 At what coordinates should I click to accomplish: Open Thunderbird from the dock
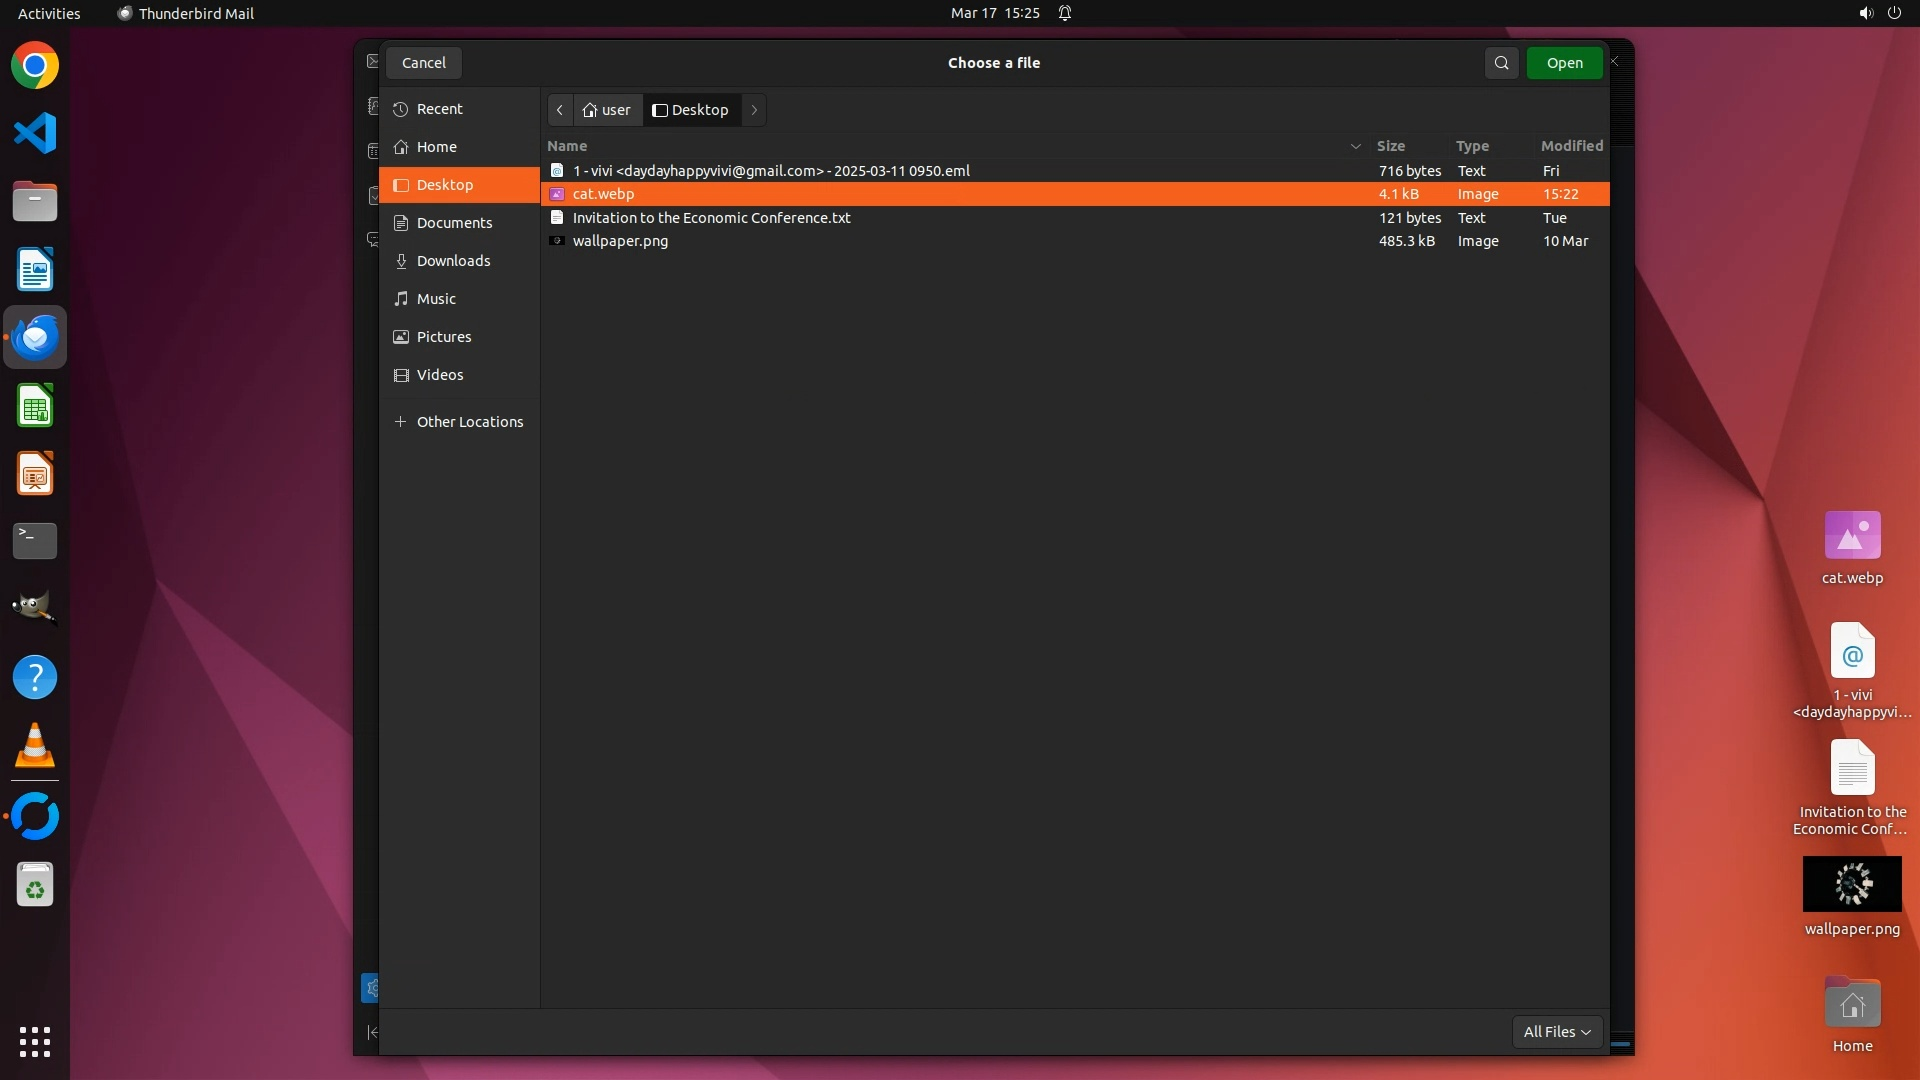pyautogui.click(x=35, y=338)
